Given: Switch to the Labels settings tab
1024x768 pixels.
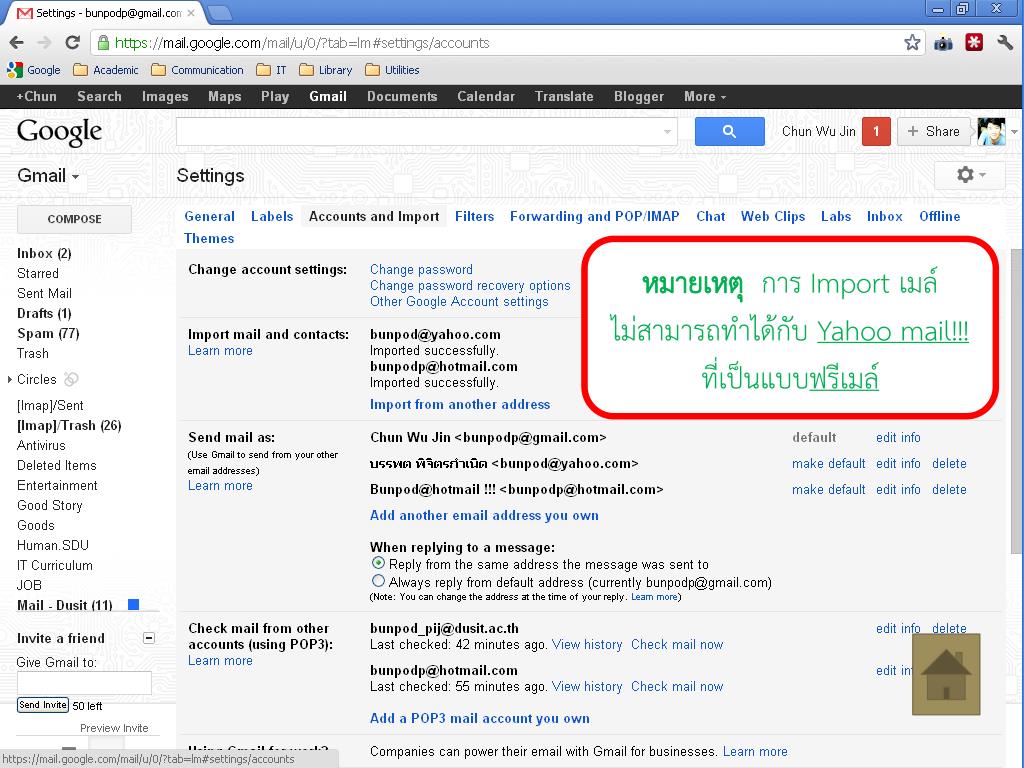Looking at the screenshot, I should click(x=272, y=217).
